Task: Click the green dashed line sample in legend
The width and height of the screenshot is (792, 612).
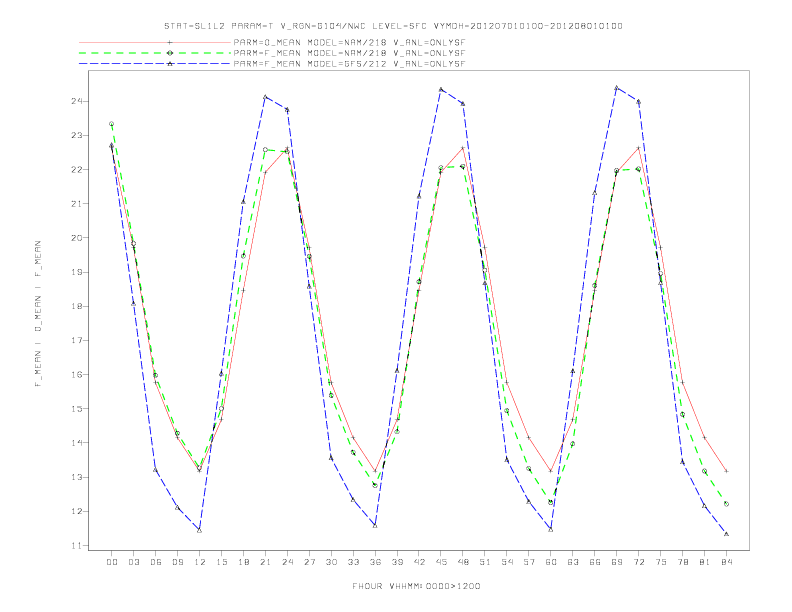Action: pyautogui.click(x=155, y=53)
